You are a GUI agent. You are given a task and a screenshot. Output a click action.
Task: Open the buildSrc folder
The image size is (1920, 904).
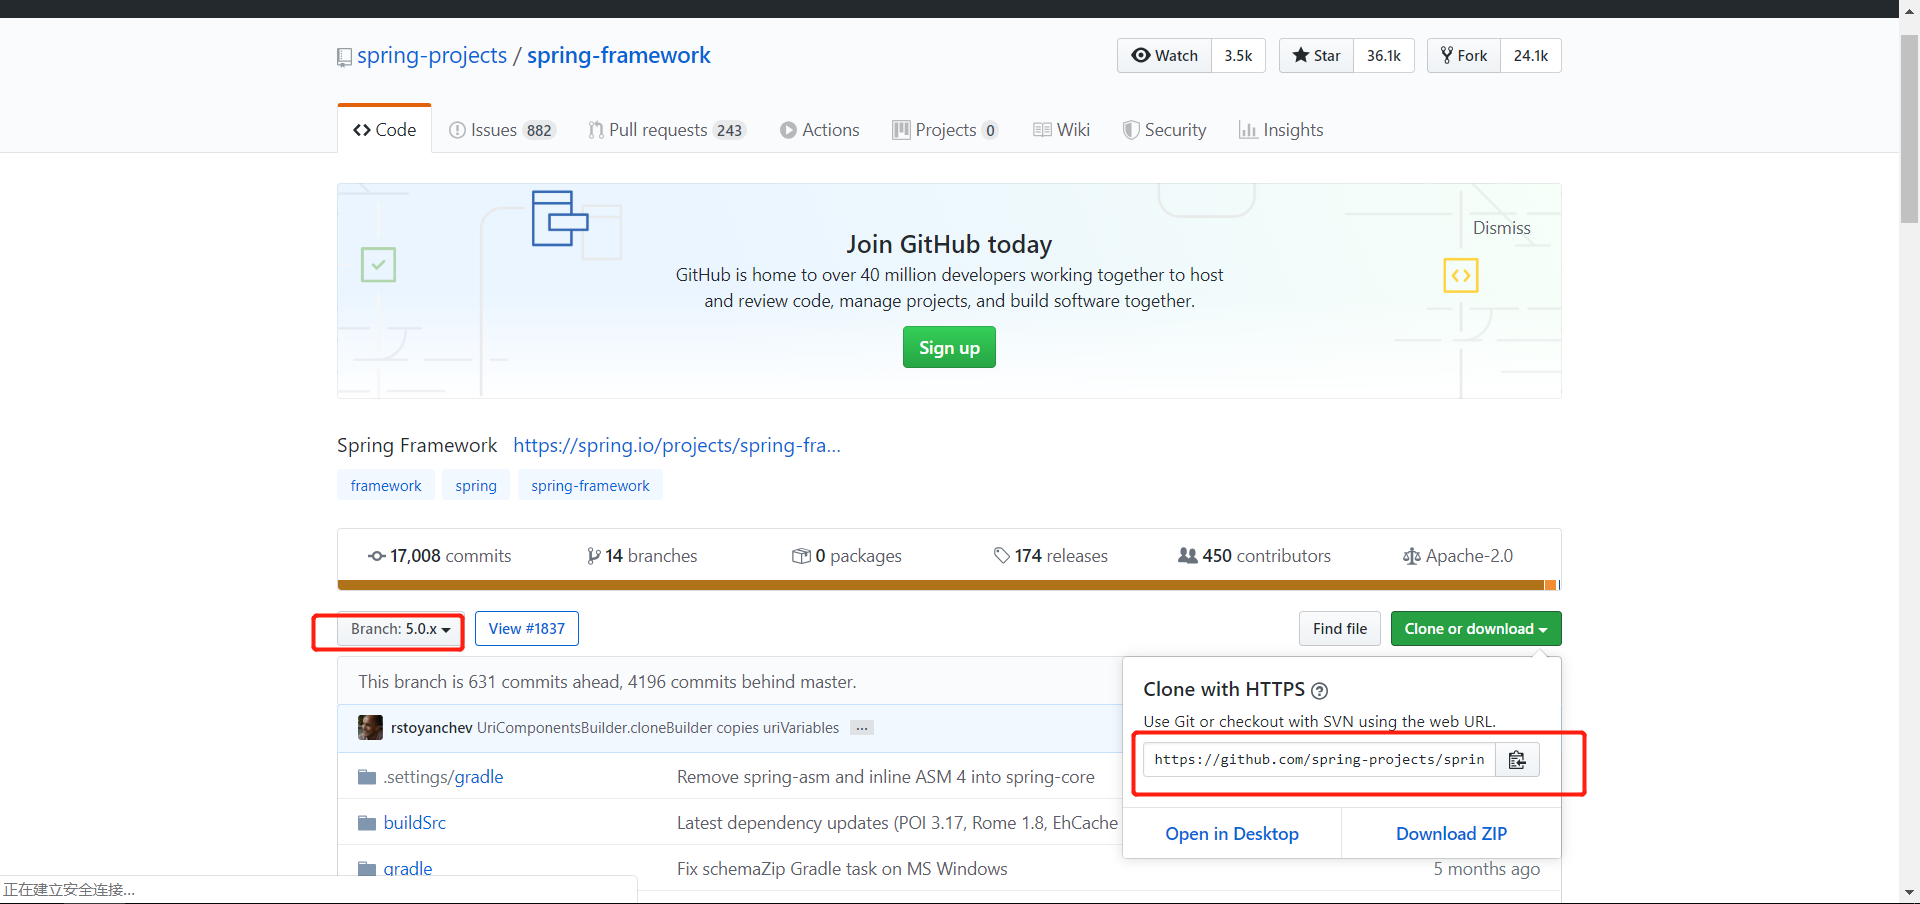tap(415, 823)
